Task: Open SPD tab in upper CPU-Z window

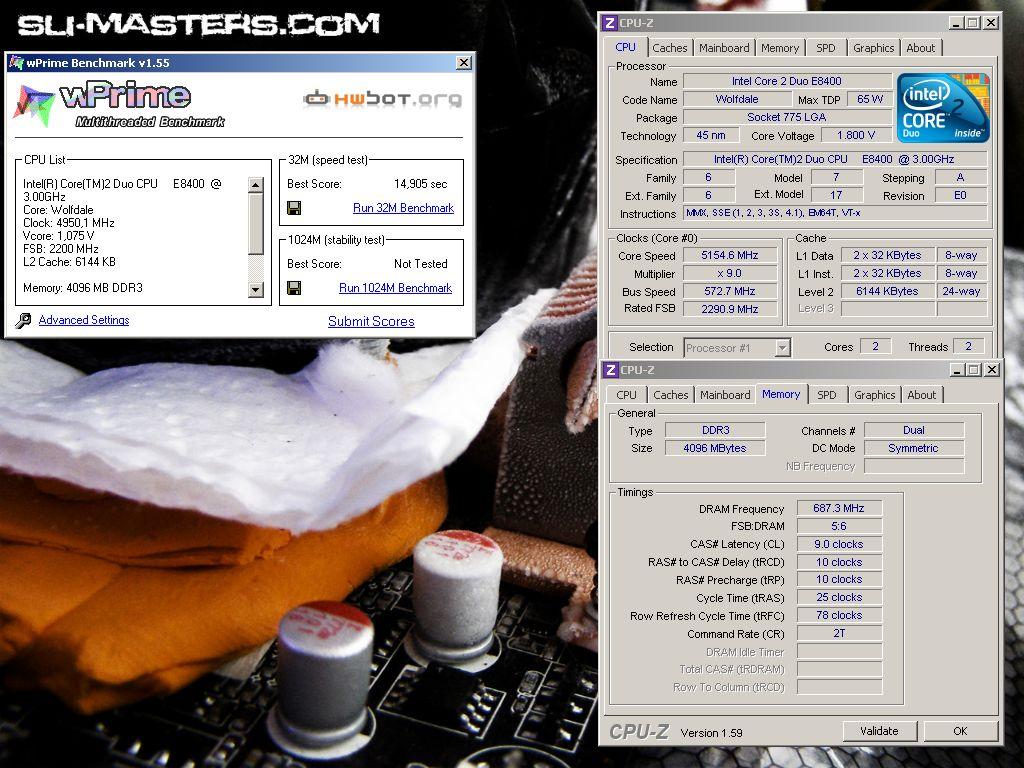Action: (x=825, y=48)
